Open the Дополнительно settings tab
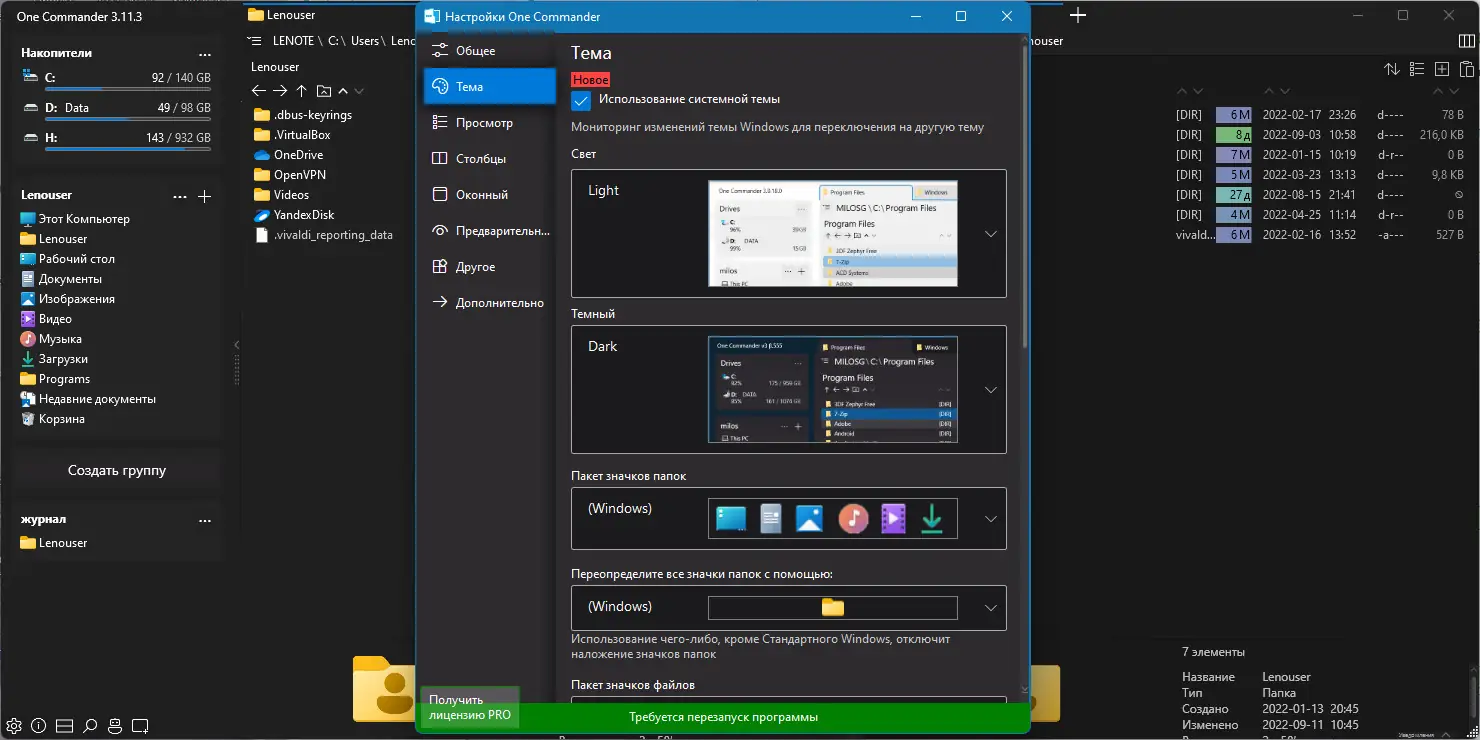This screenshot has height=740, width=1480. coord(489,303)
